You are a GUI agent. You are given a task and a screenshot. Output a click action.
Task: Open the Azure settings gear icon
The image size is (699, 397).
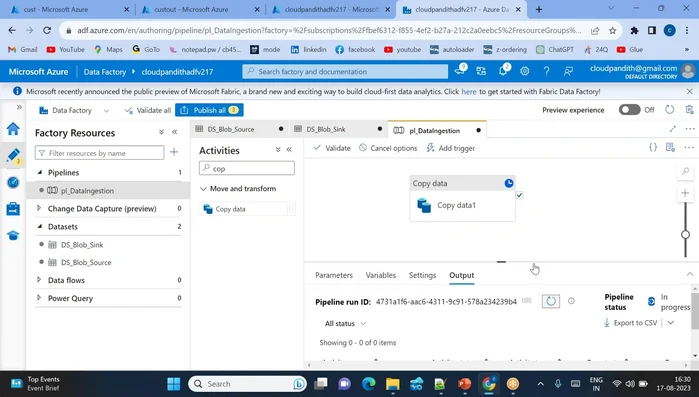[525, 71]
